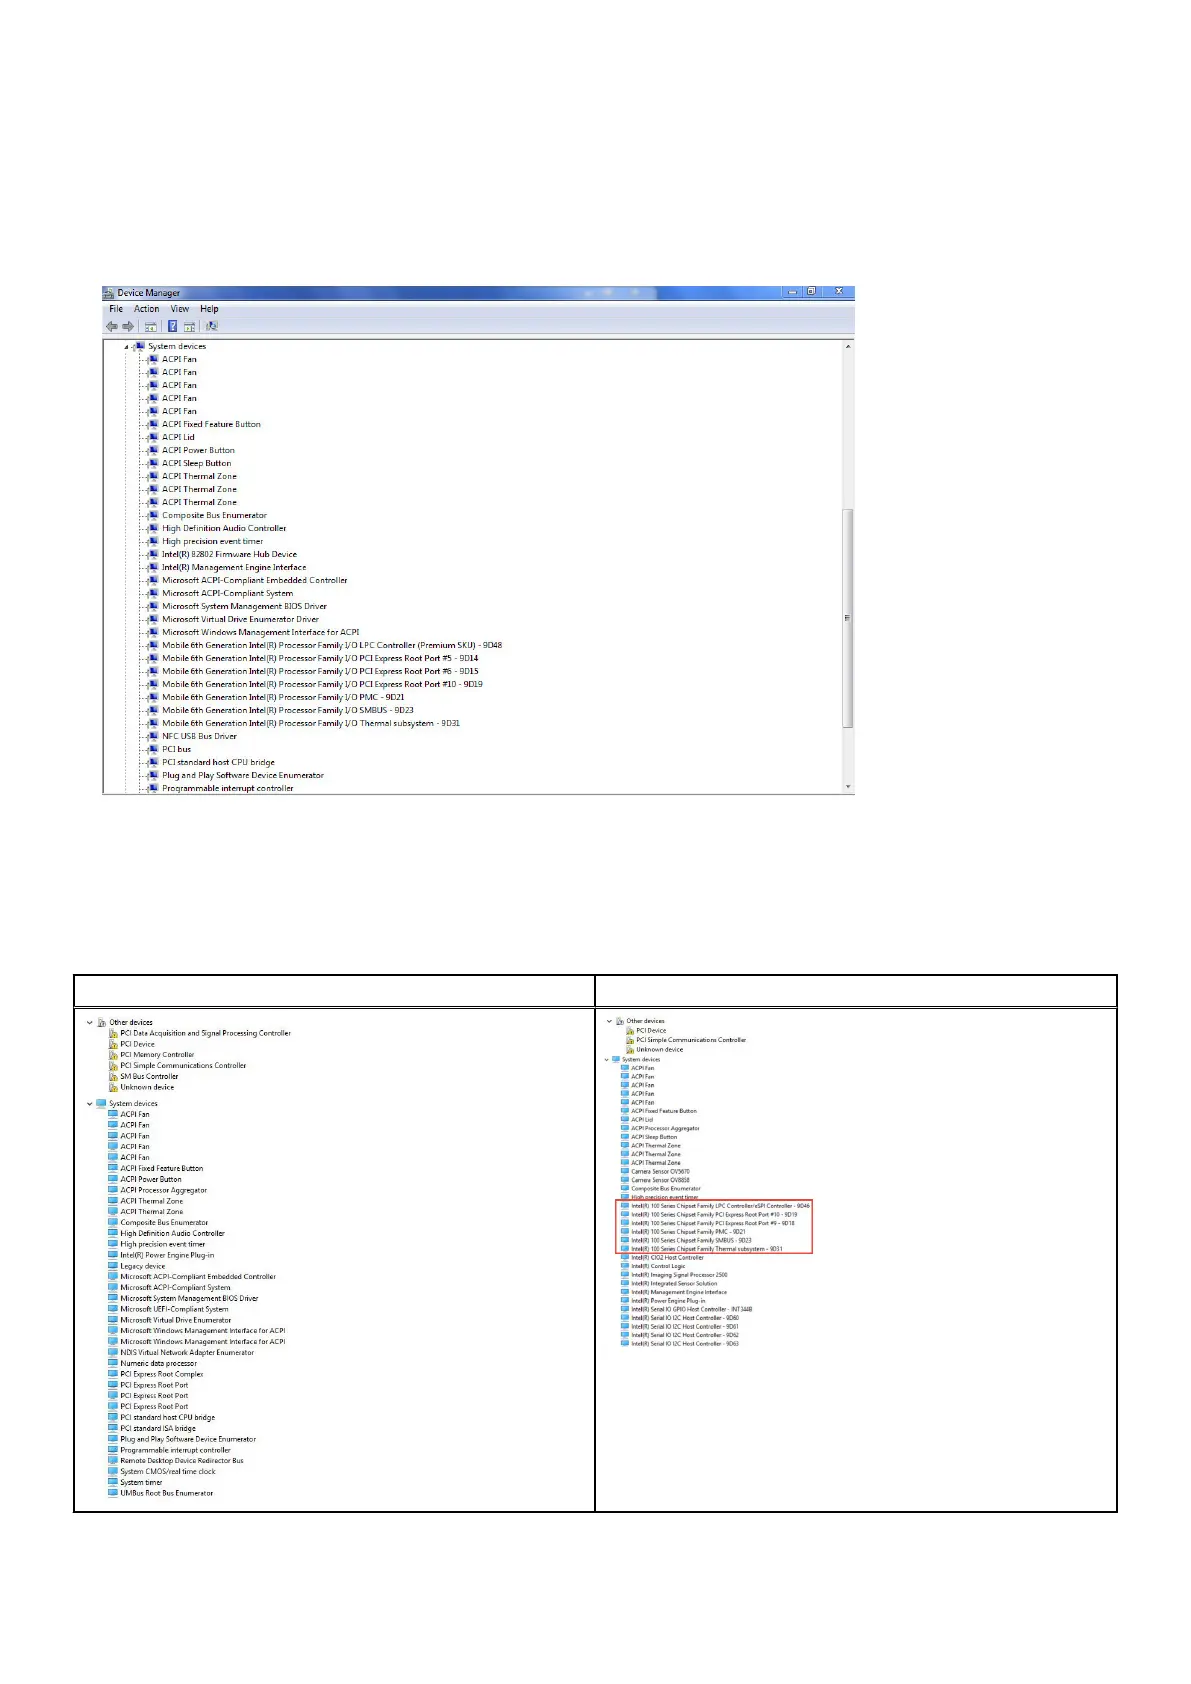
Task: Click monitor icon beside UMBus Root Bus Enumerator
Action: click(x=113, y=1494)
